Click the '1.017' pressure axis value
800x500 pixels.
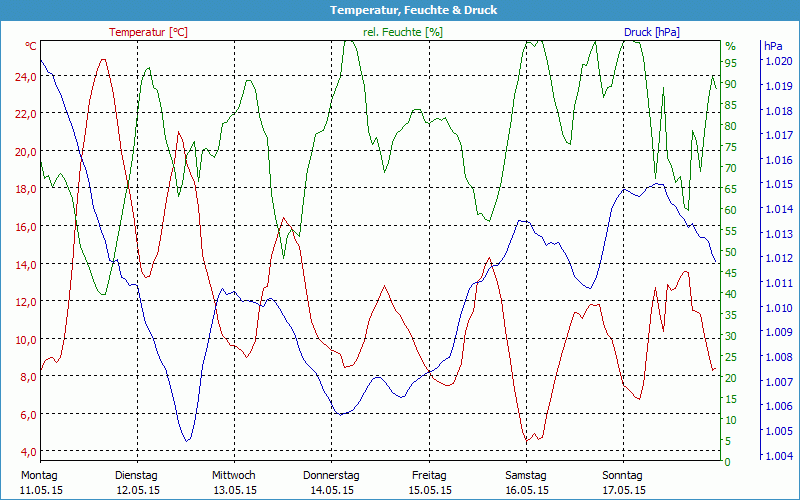(x=777, y=135)
